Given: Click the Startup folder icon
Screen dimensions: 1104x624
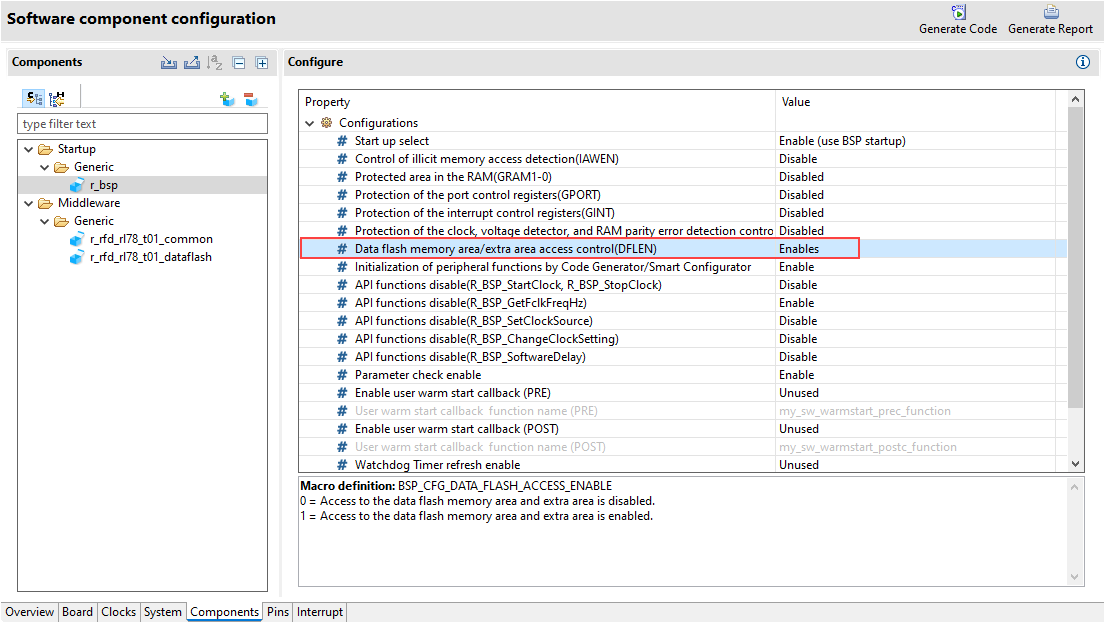Looking at the screenshot, I should pyautogui.click(x=46, y=149).
